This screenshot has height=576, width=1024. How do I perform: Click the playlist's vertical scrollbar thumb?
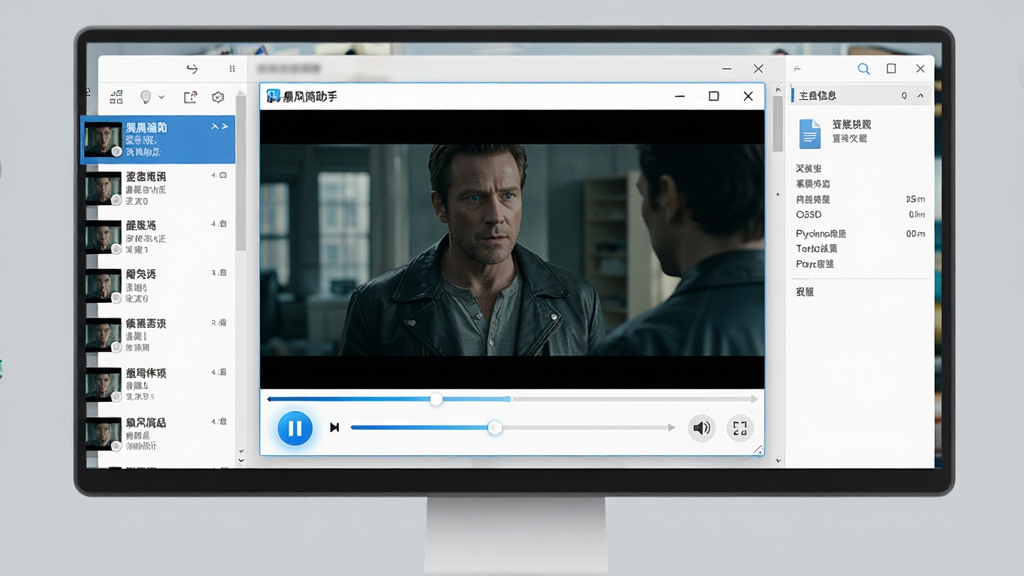(240, 173)
